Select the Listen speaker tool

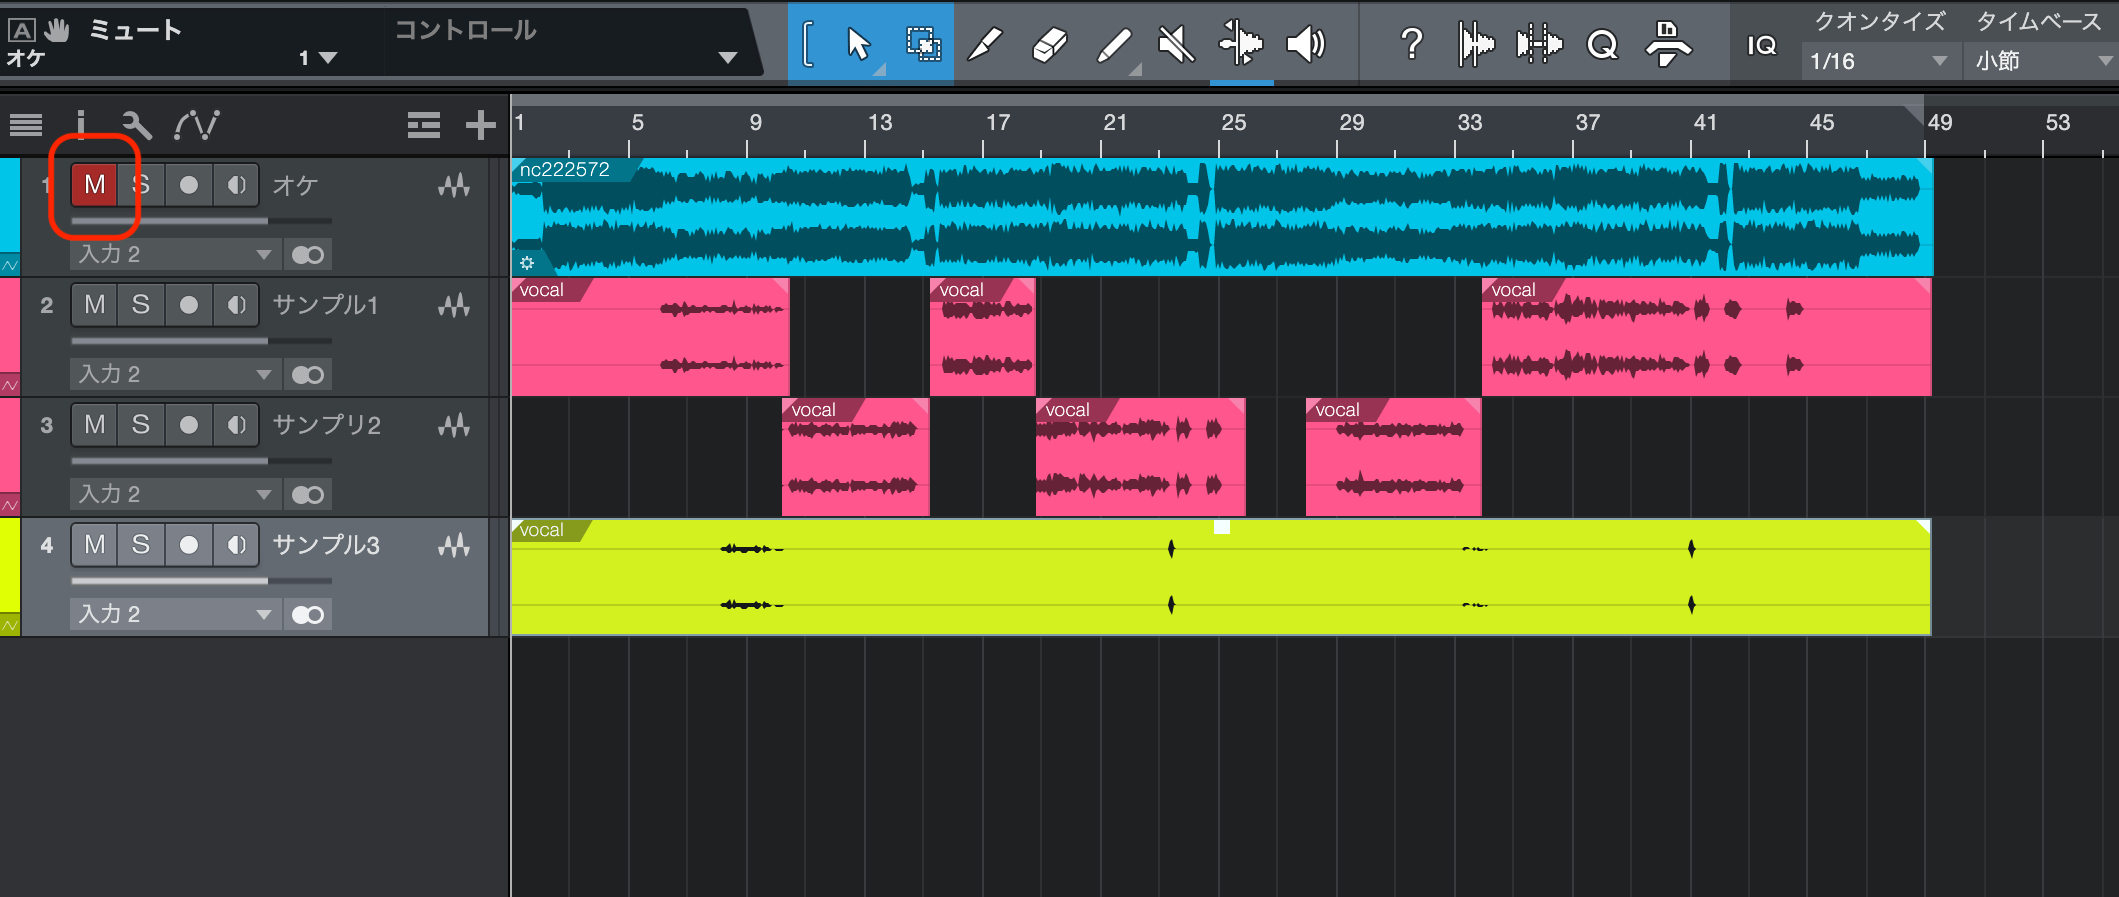click(x=1305, y=45)
